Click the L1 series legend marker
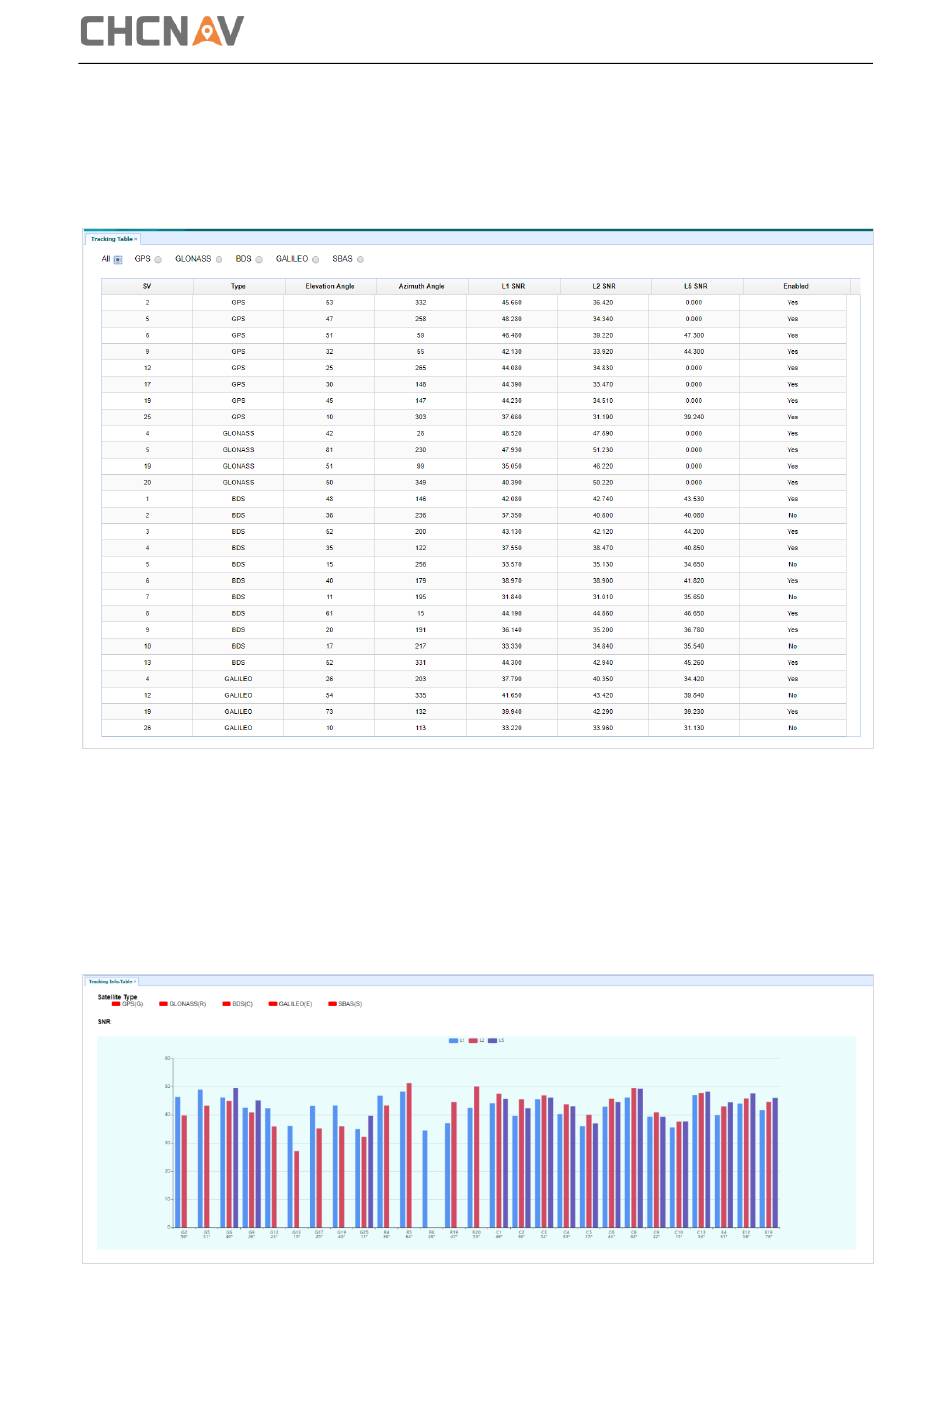The height and width of the screenshot is (1419, 950). [453, 1041]
